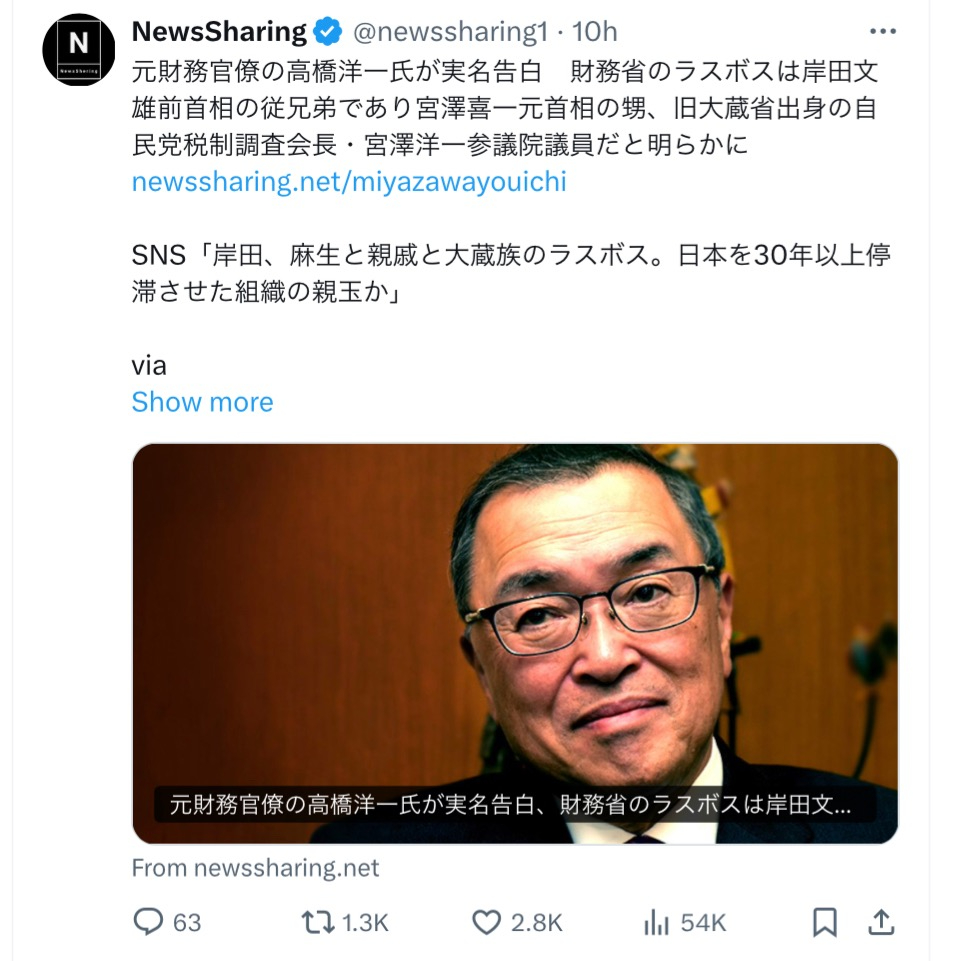Click the From newssharing.net source label
Viewport: 975px width, 961px height.
click(x=255, y=868)
